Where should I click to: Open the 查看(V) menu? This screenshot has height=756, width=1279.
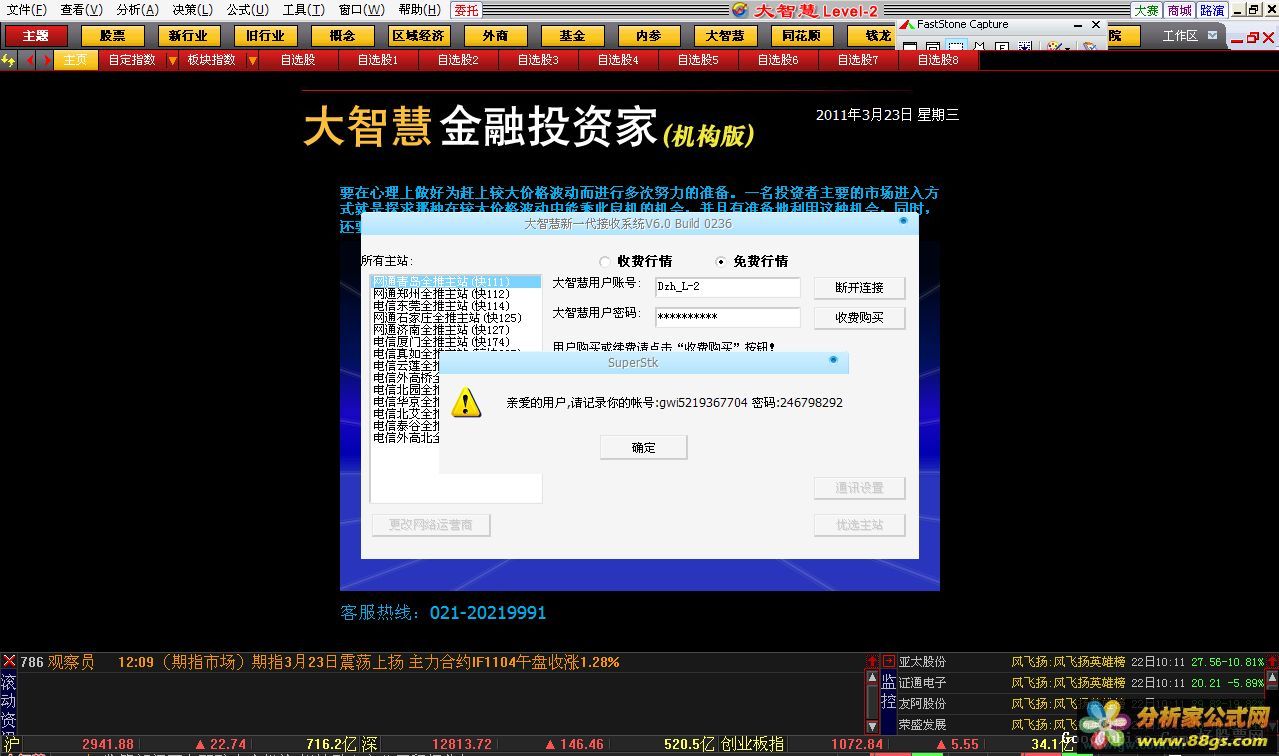coord(81,10)
